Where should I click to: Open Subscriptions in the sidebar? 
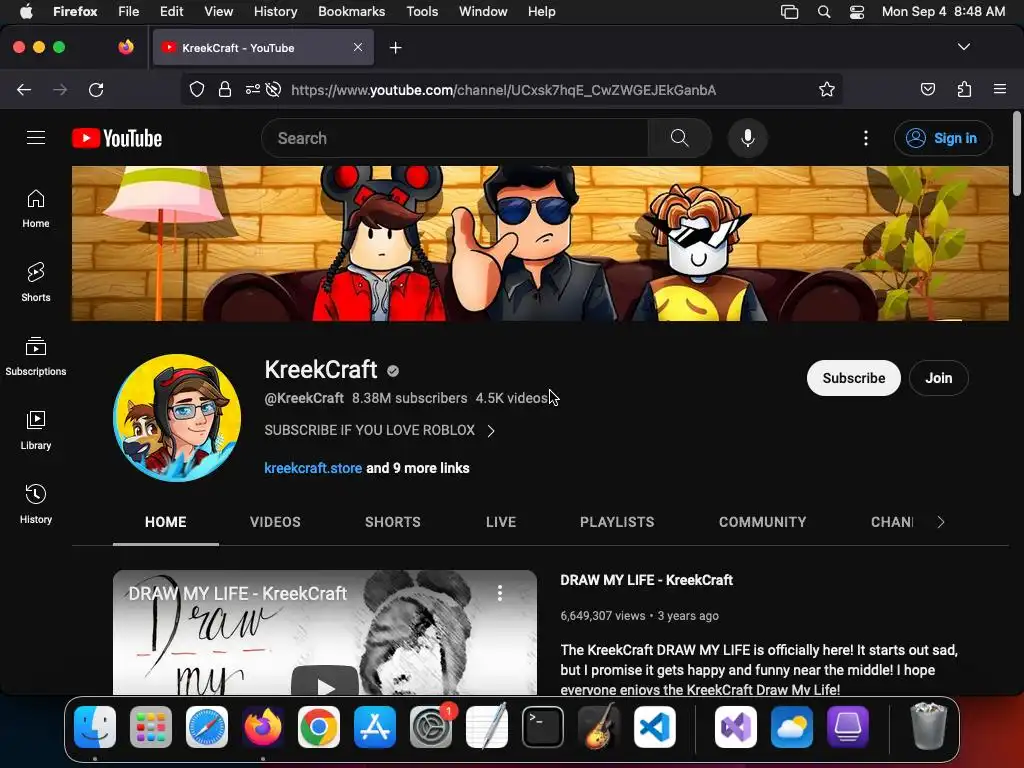(36, 357)
